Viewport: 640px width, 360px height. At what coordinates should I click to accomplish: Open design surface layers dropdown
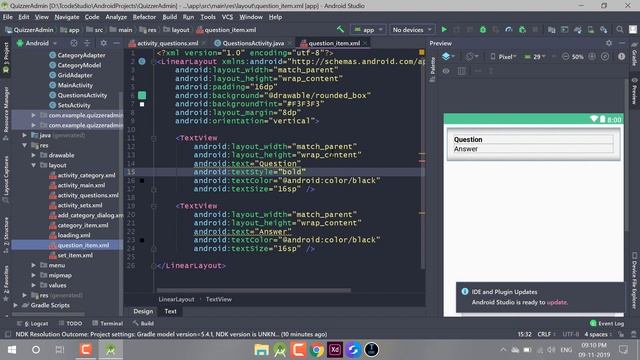[448, 56]
